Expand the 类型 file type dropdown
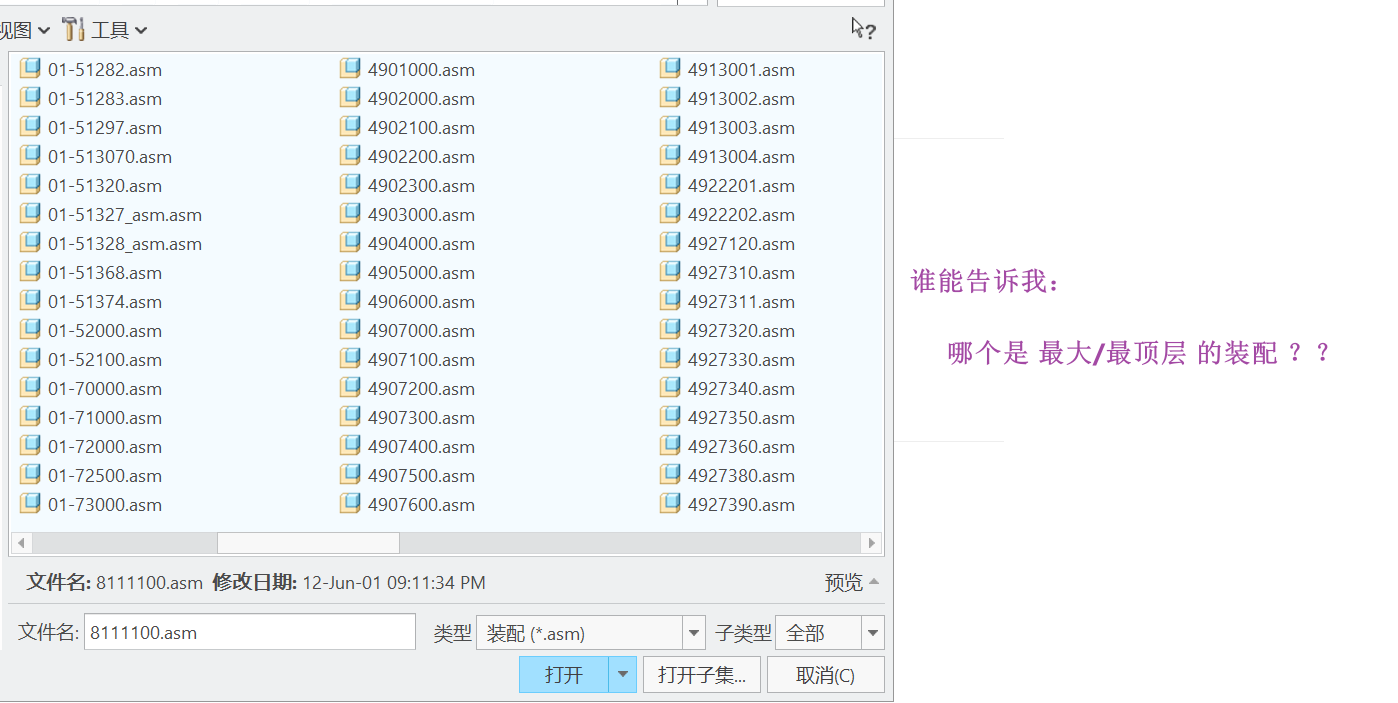This screenshot has height=703, width=1398. point(694,633)
